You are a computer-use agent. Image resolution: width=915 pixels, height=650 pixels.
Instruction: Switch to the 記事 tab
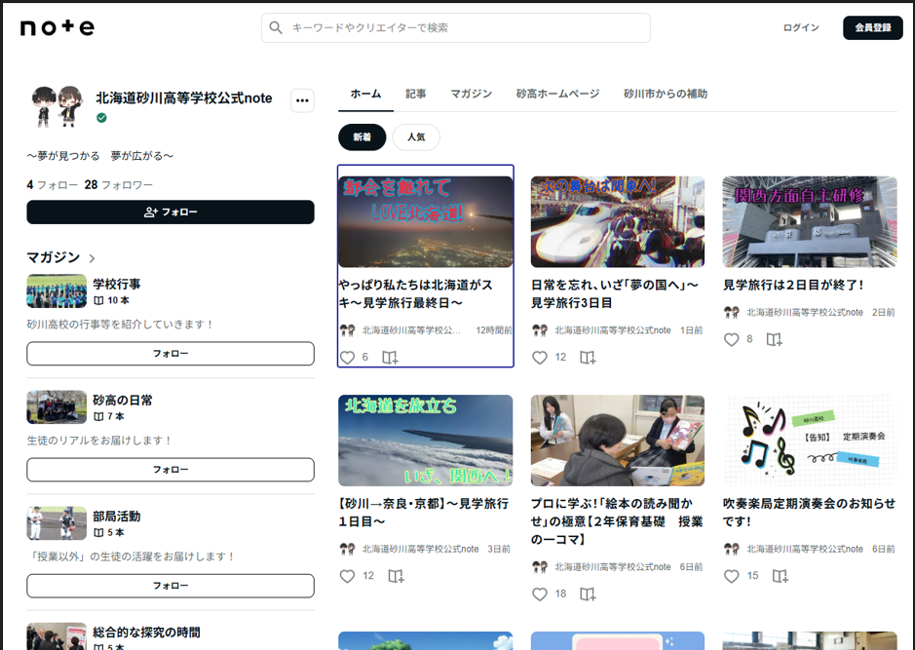tap(416, 94)
